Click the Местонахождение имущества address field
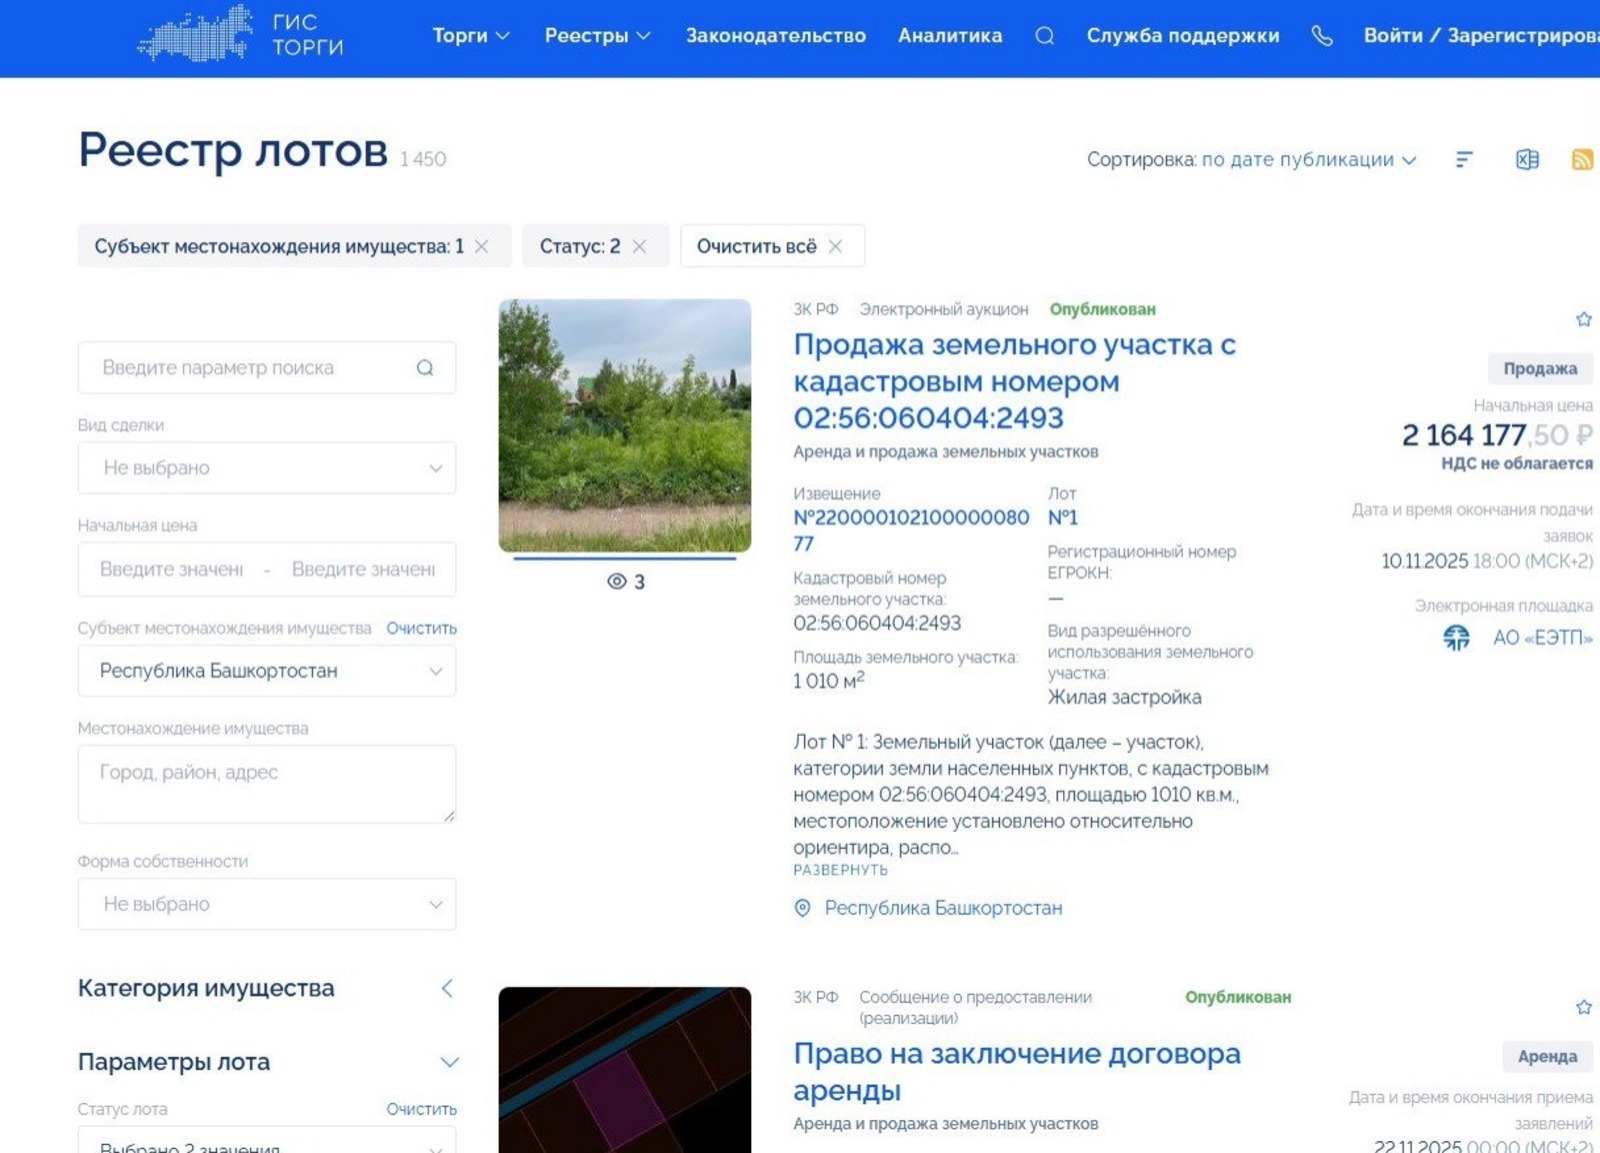The image size is (1600, 1153). (266, 783)
